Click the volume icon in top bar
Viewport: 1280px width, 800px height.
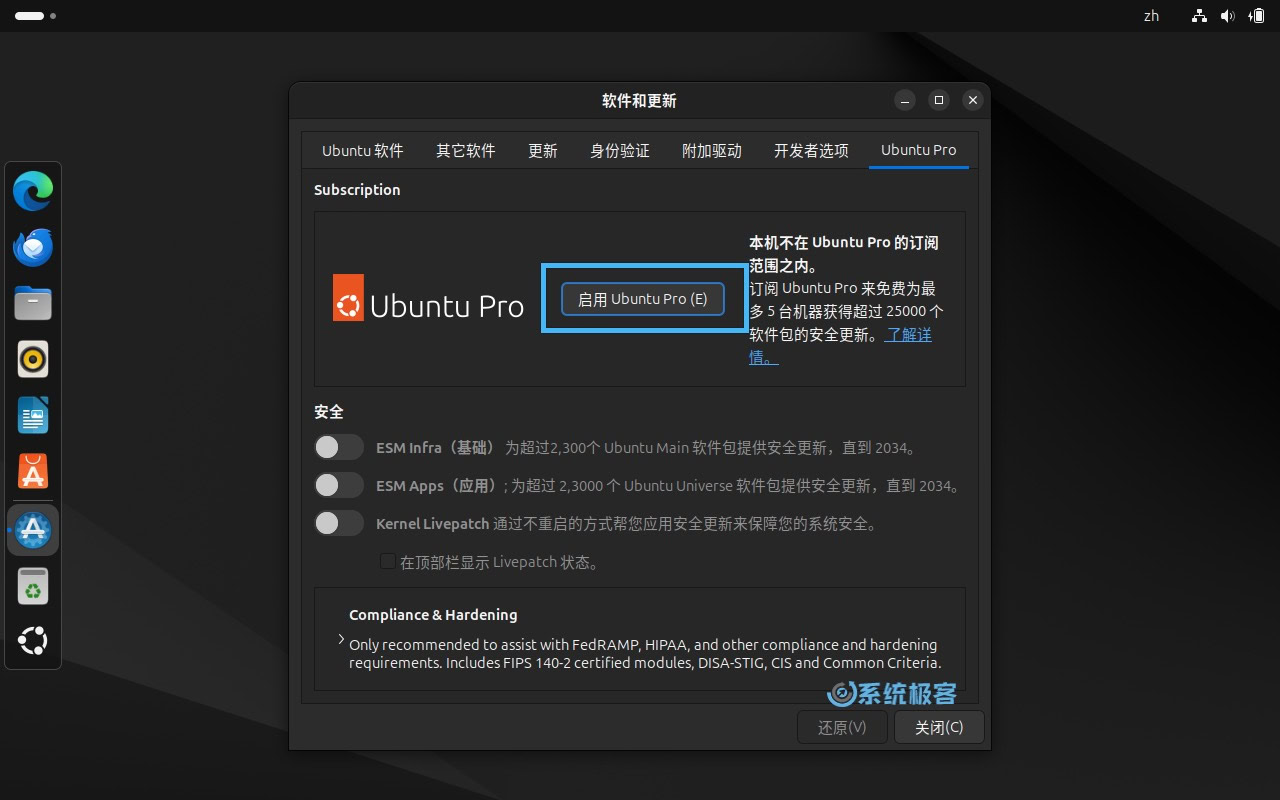coord(1227,16)
